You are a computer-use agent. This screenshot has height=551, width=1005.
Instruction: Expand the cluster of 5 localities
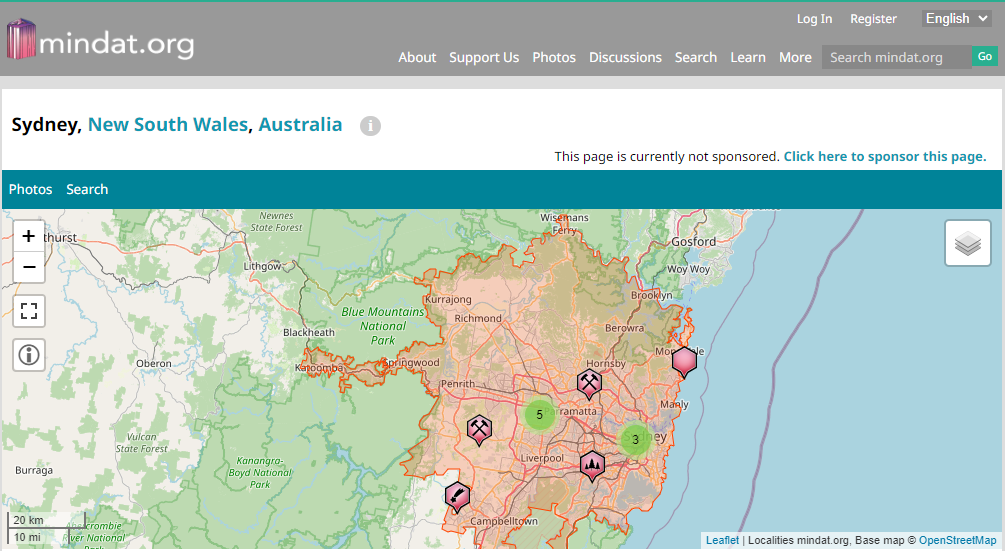tap(539, 414)
